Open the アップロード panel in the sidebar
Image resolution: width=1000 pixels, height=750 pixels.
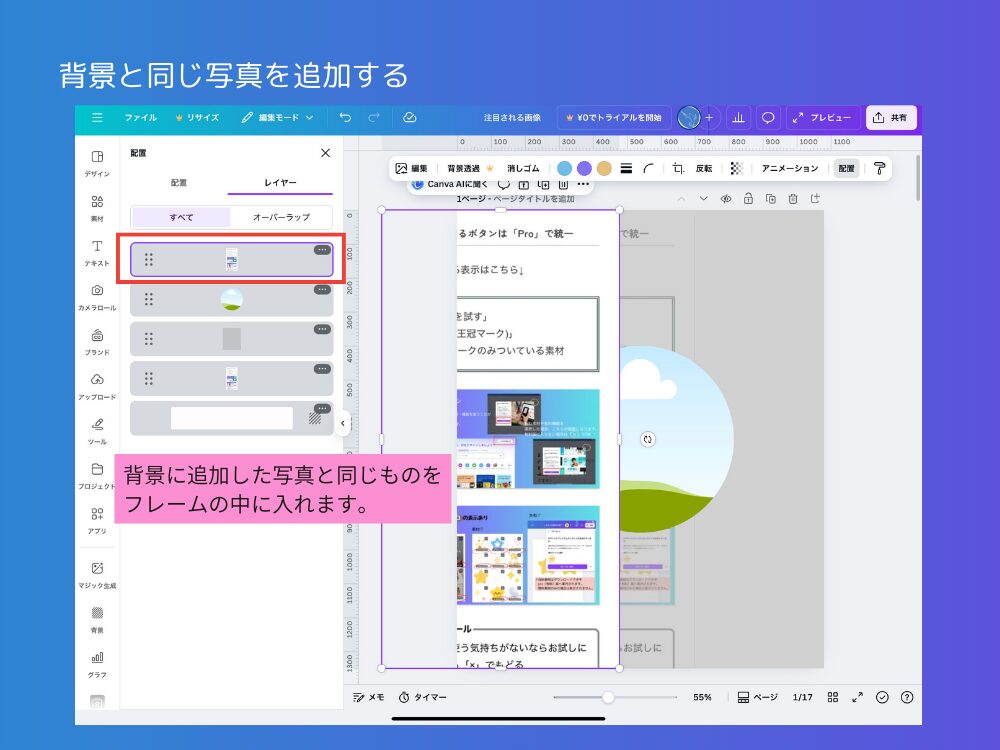coord(96,385)
